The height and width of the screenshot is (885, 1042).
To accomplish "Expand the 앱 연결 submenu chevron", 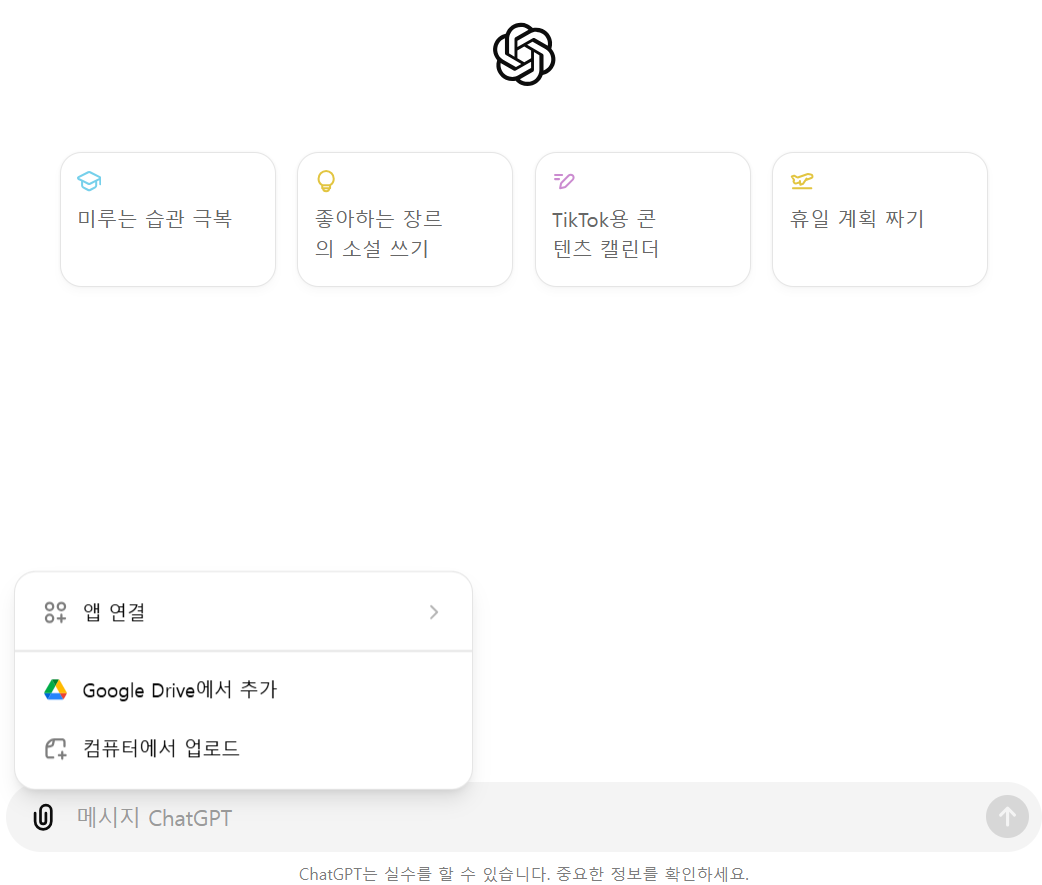I will [x=434, y=612].
